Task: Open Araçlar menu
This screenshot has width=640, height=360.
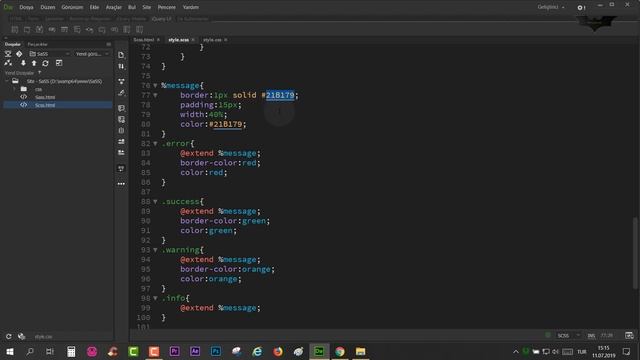Action: click(x=114, y=7)
